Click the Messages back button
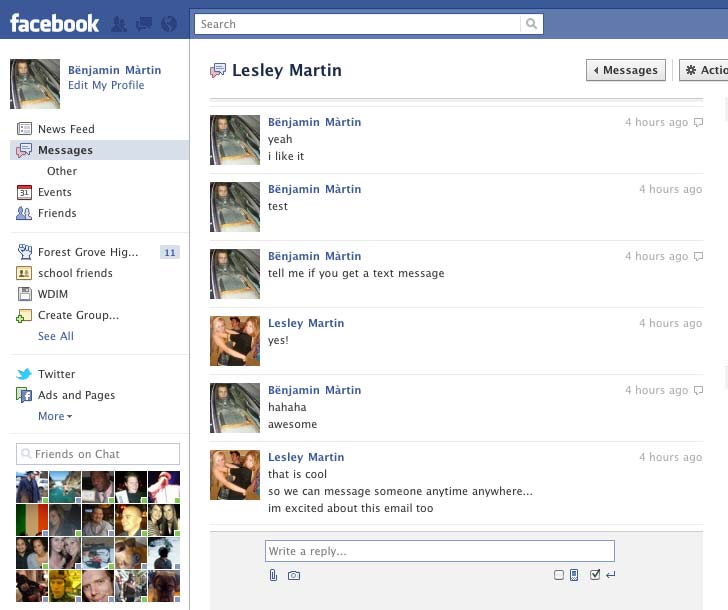Viewport: 728px width, 610px height. [x=626, y=70]
